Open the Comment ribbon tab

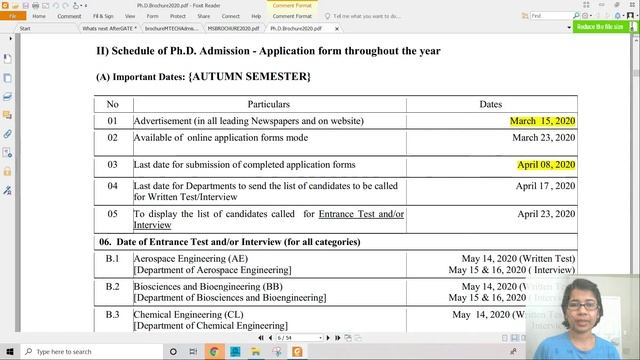pos(69,16)
